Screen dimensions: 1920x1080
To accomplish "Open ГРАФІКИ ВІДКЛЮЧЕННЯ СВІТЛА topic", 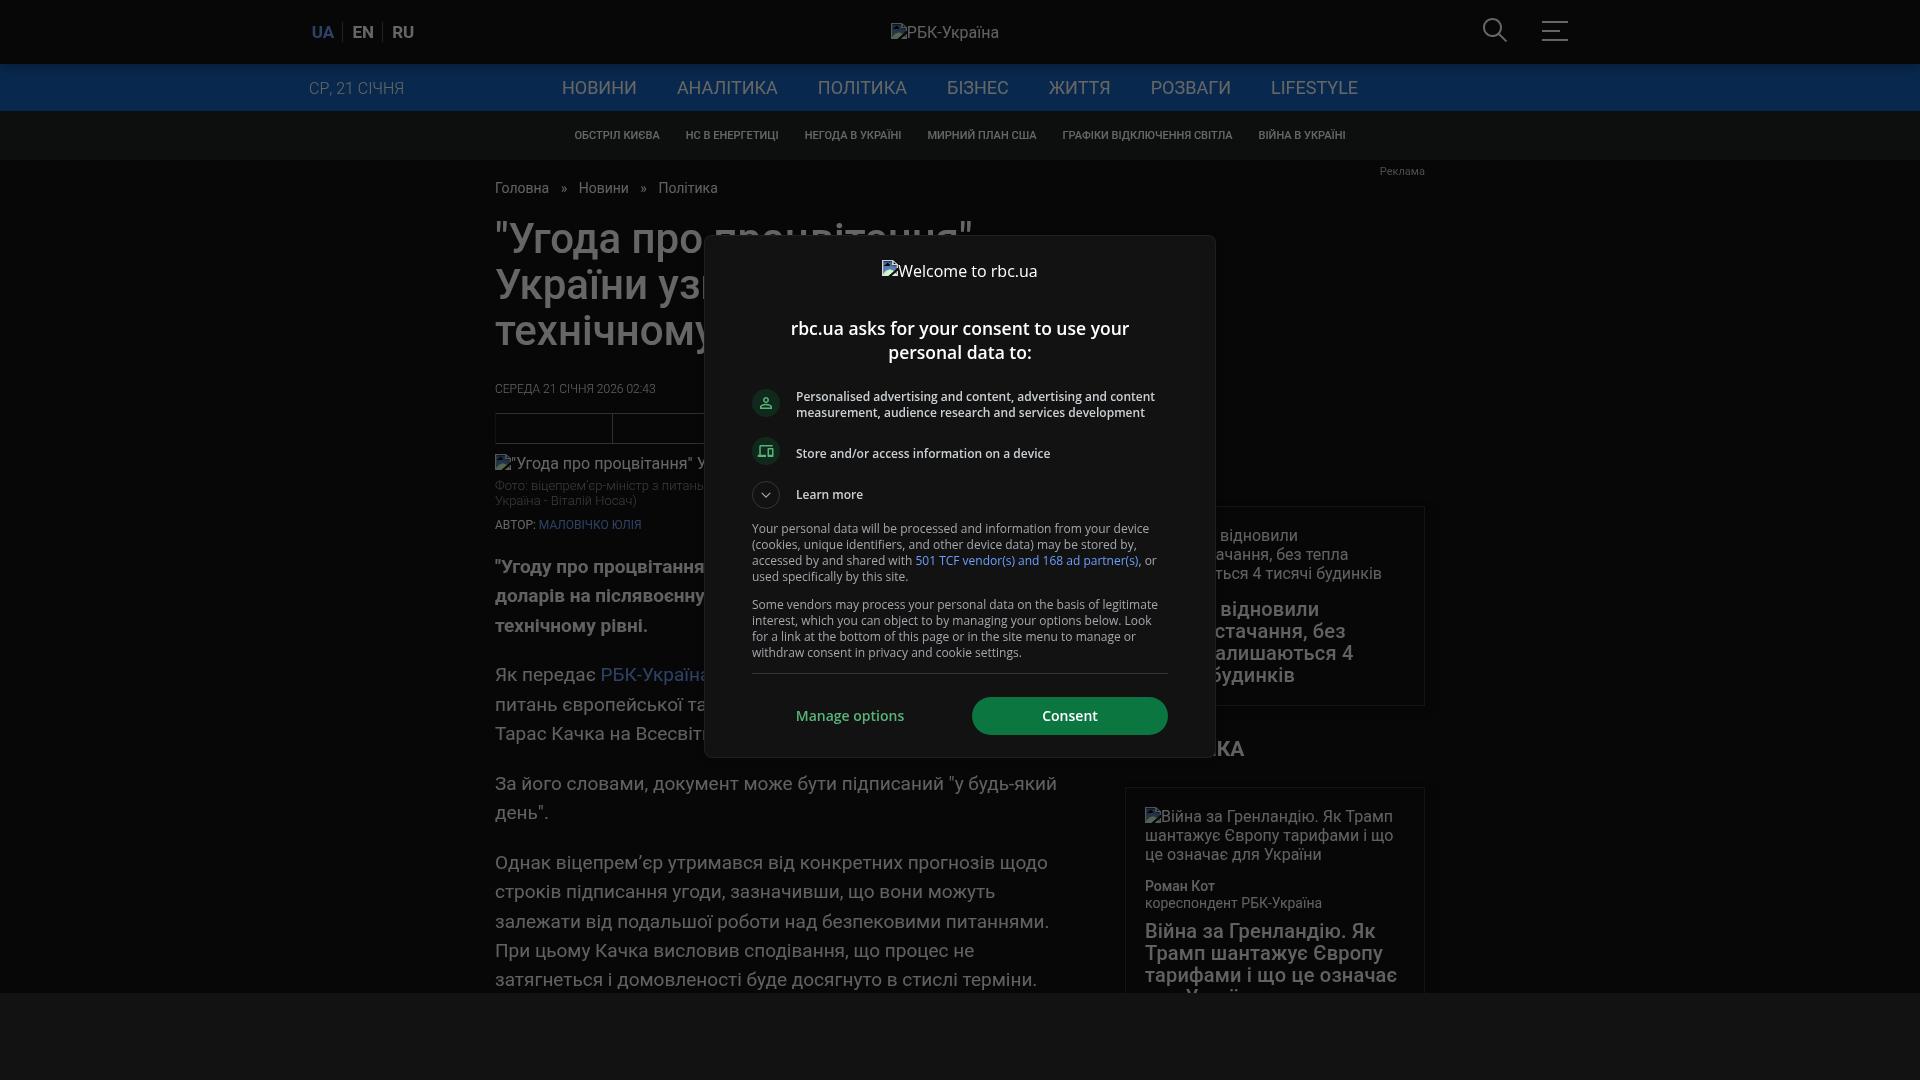I will click(1147, 135).
